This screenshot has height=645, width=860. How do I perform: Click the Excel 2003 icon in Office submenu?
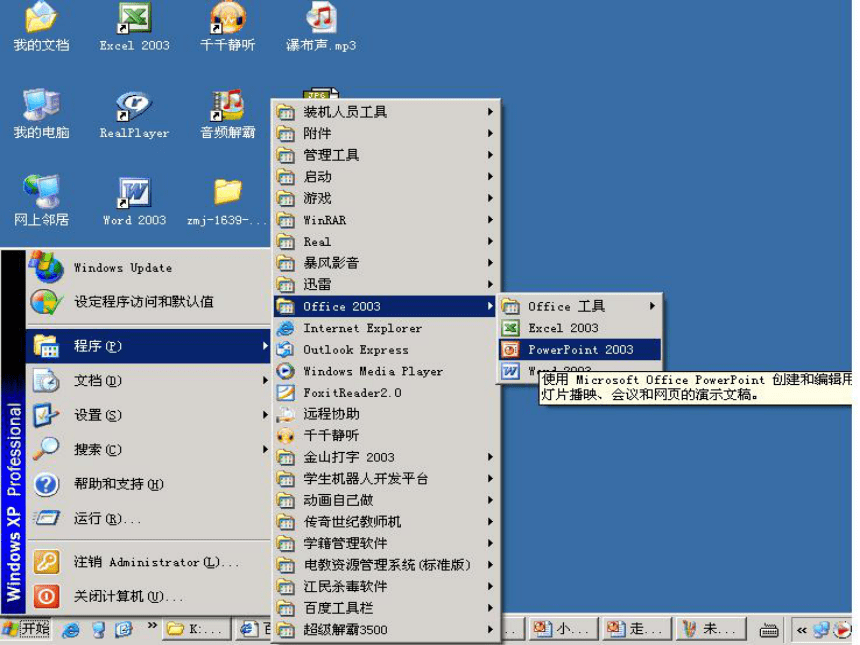coord(510,328)
